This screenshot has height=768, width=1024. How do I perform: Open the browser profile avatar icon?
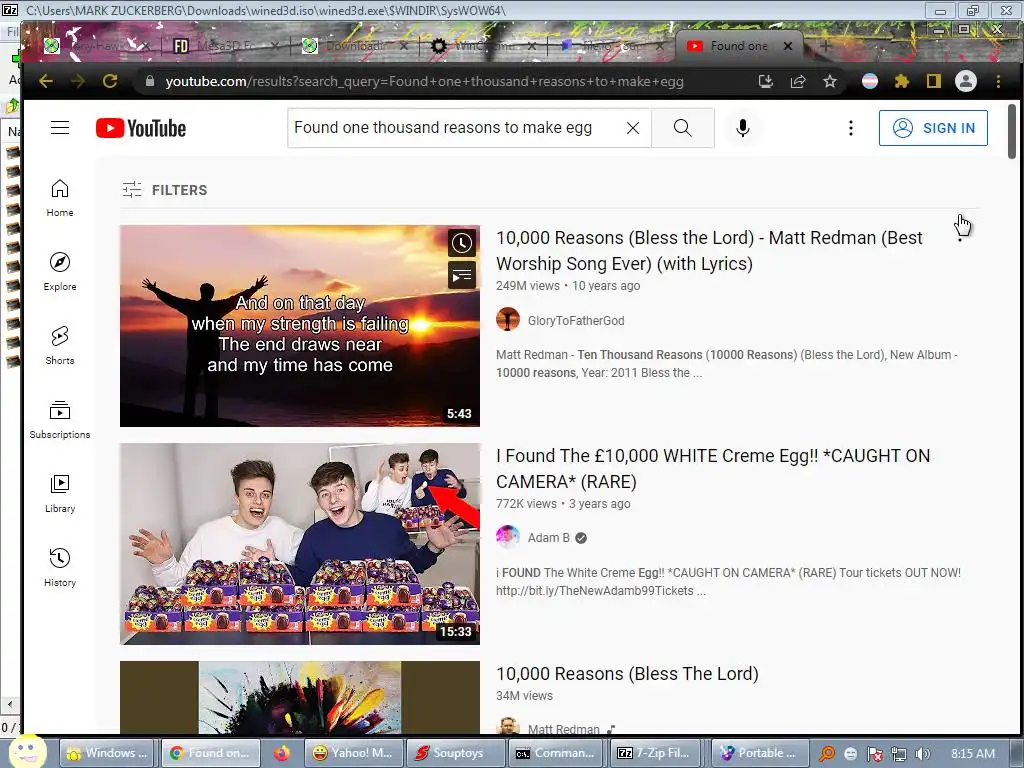966,81
